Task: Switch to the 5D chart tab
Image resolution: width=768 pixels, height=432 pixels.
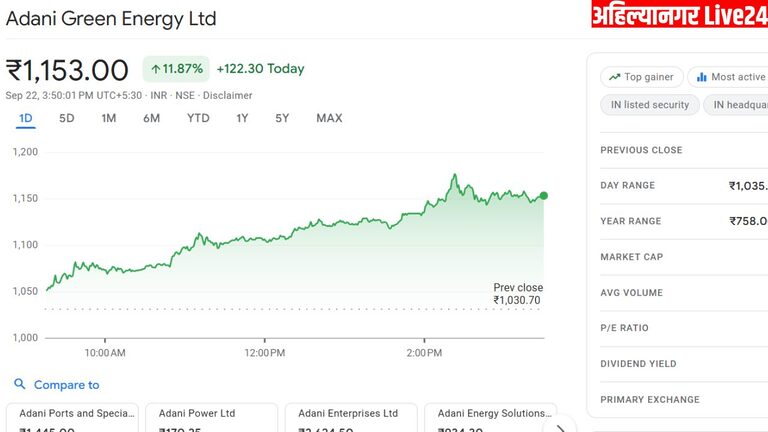Action: click(67, 118)
